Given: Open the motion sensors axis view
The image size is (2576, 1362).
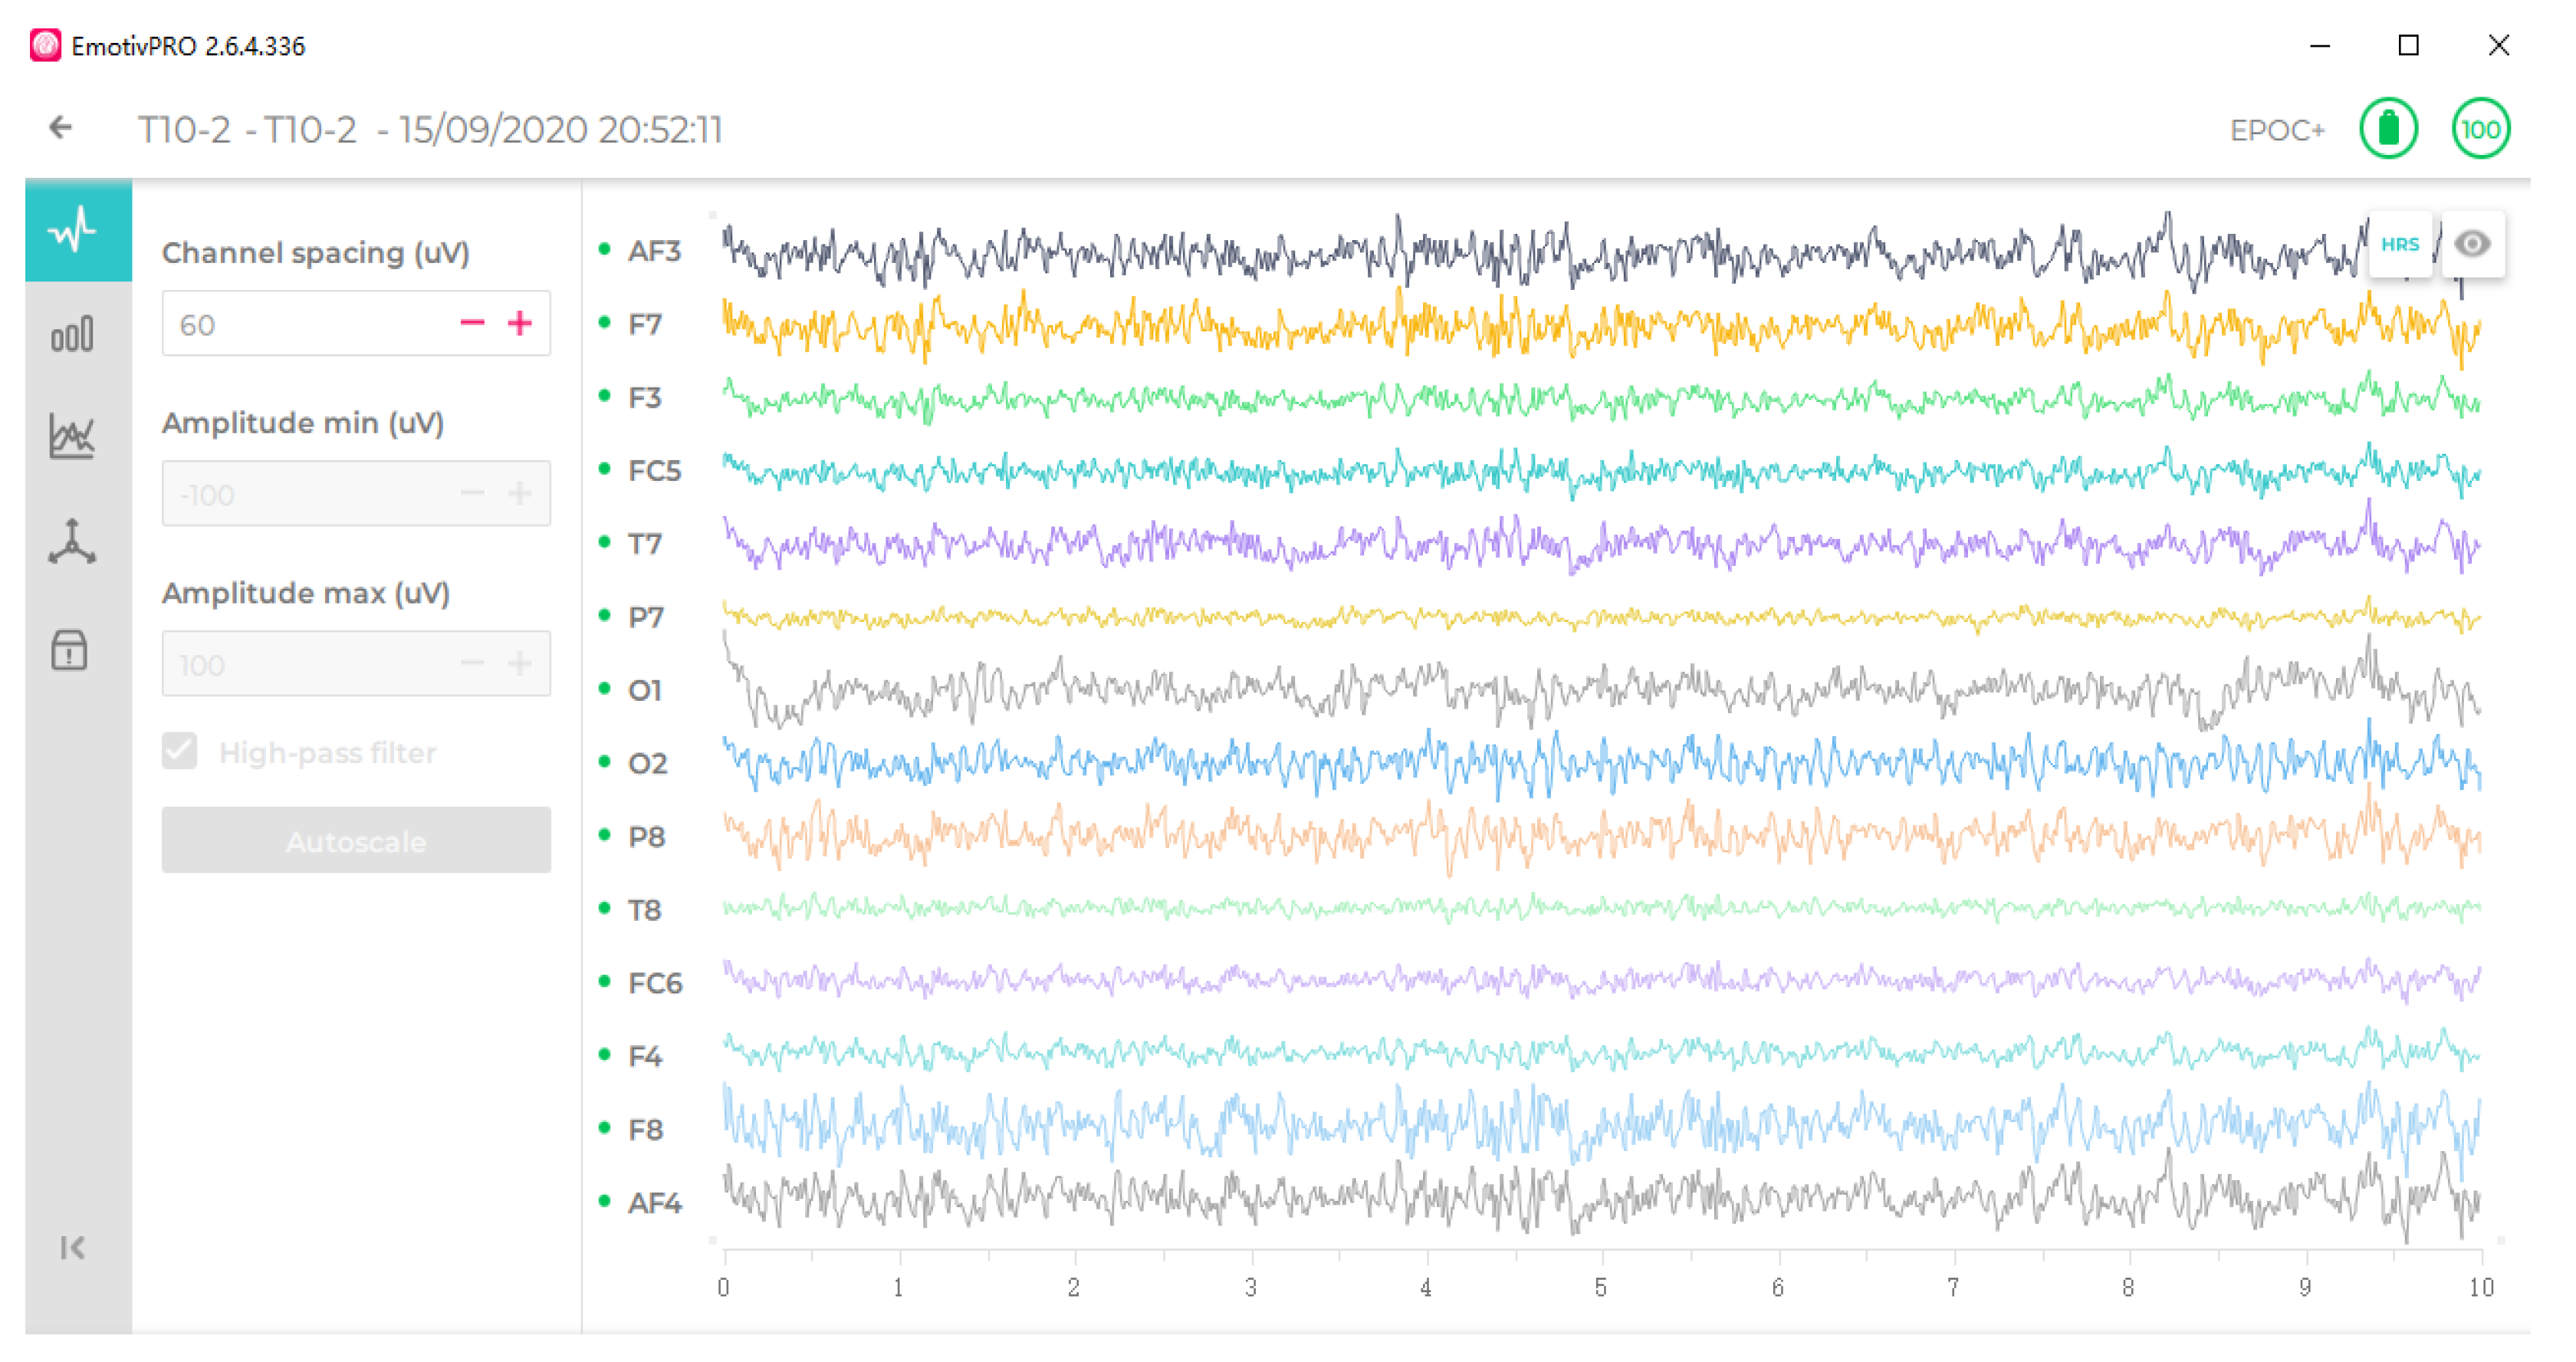Looking at the screenshot, I should tap(73, 543).
